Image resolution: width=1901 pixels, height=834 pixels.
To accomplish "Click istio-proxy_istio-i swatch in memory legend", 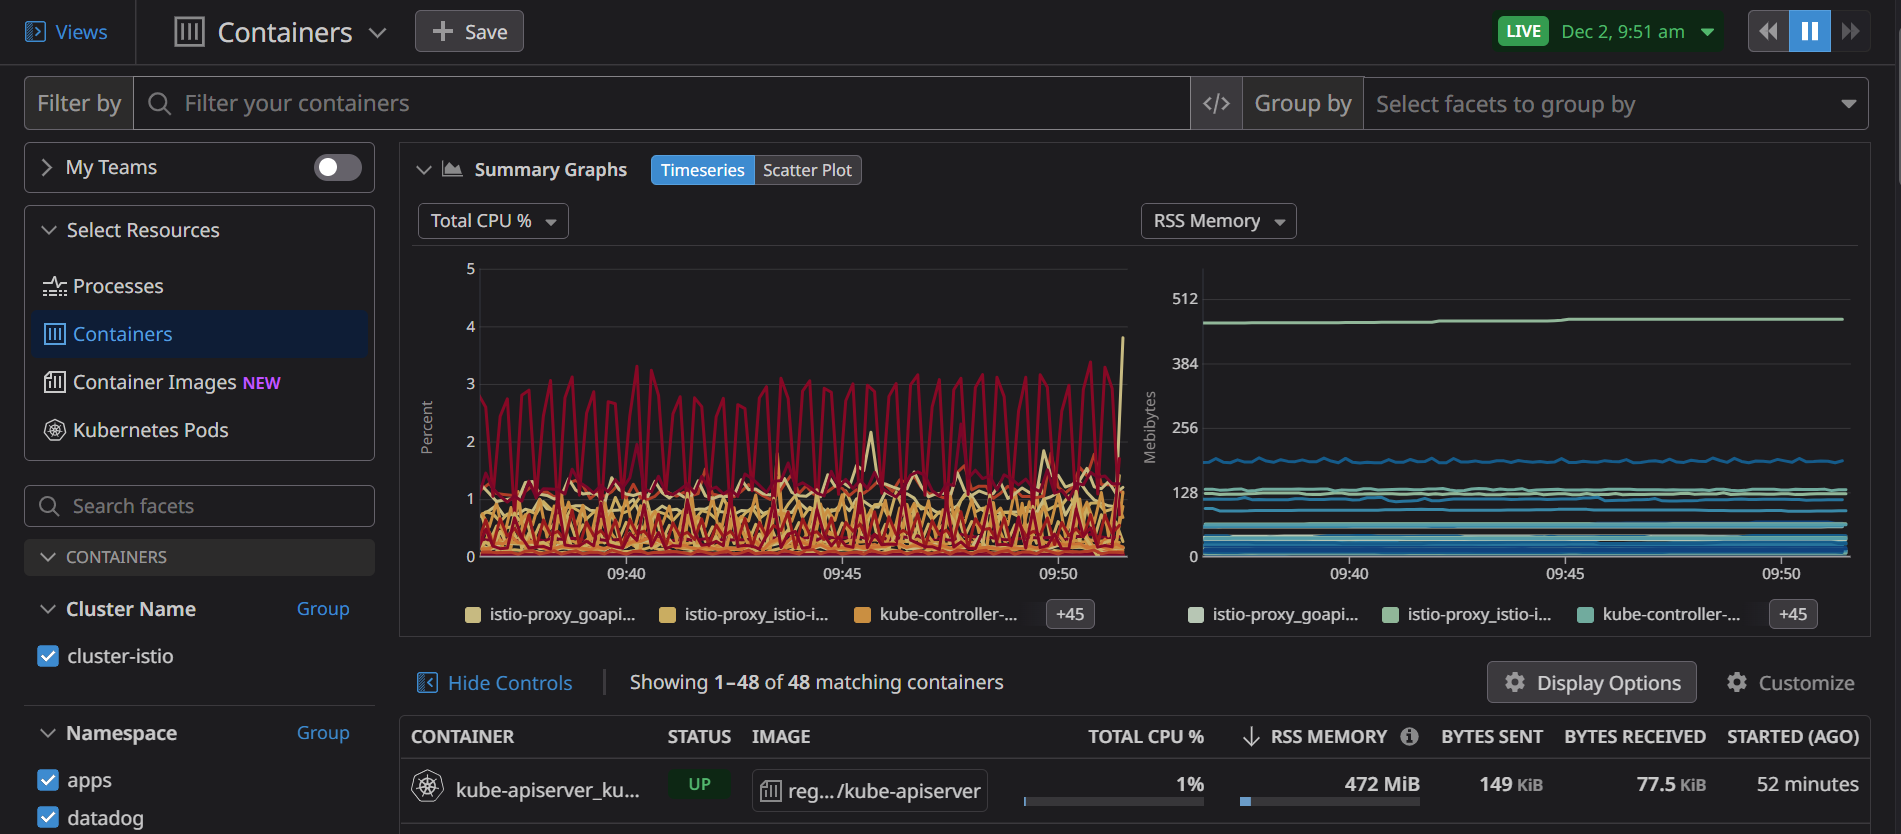I will coord(1390,615).
